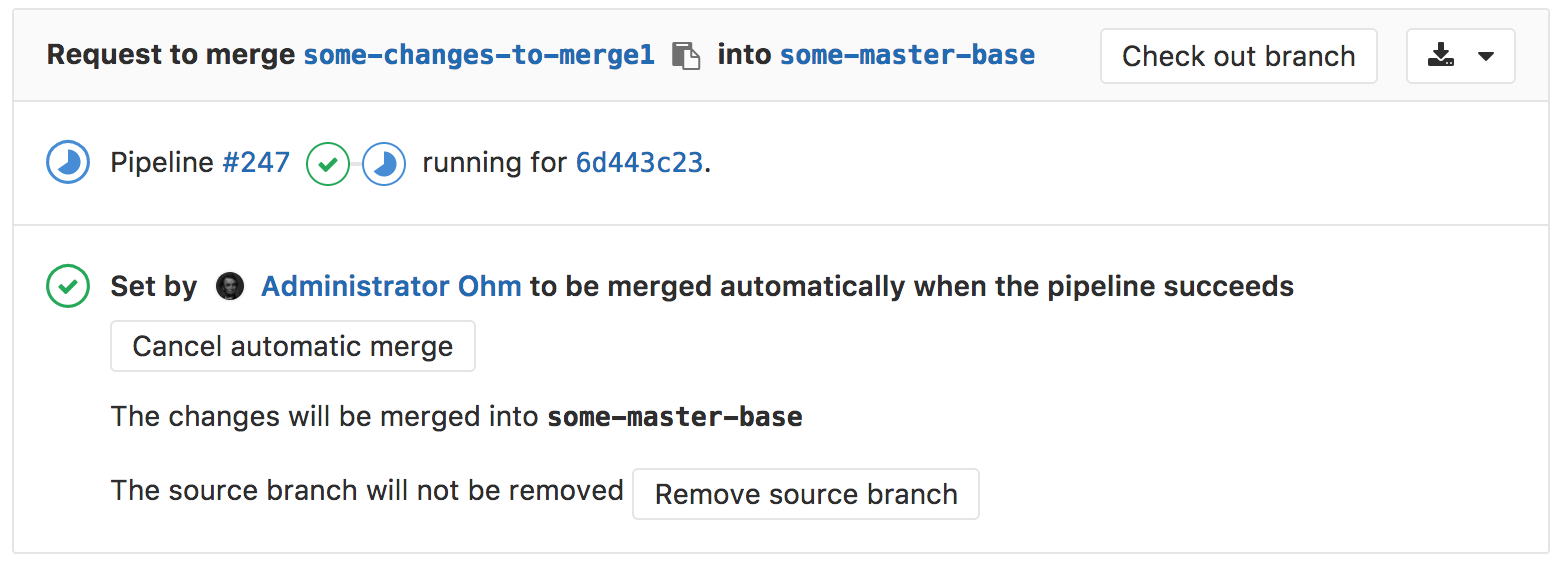Viewport: 1560px width, 566px height.
Task: Open the running stage icon after #247
Action: (x=384, y=164)
